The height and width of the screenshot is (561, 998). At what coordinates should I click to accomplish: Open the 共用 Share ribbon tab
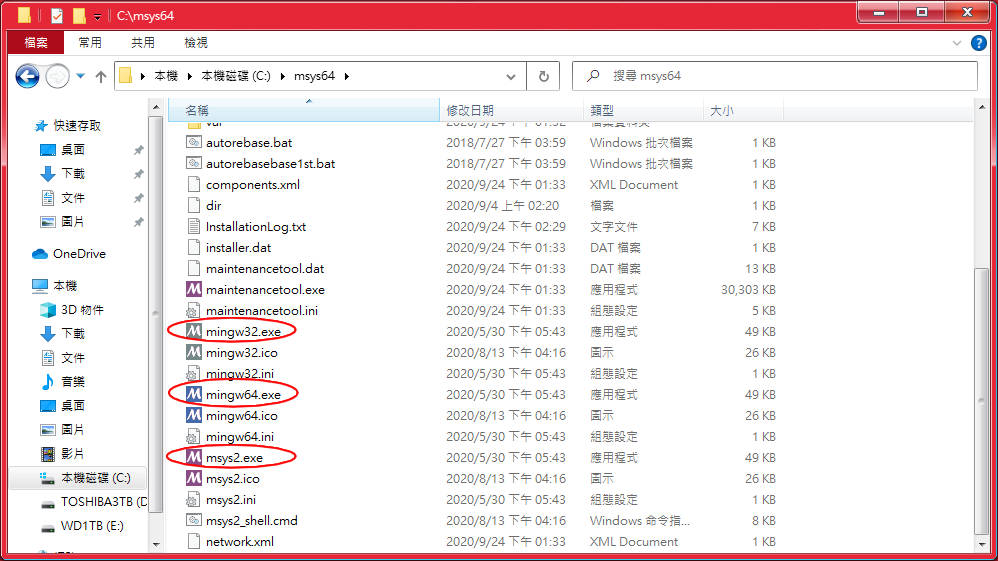pyautogui.click(x=143, y=43)
